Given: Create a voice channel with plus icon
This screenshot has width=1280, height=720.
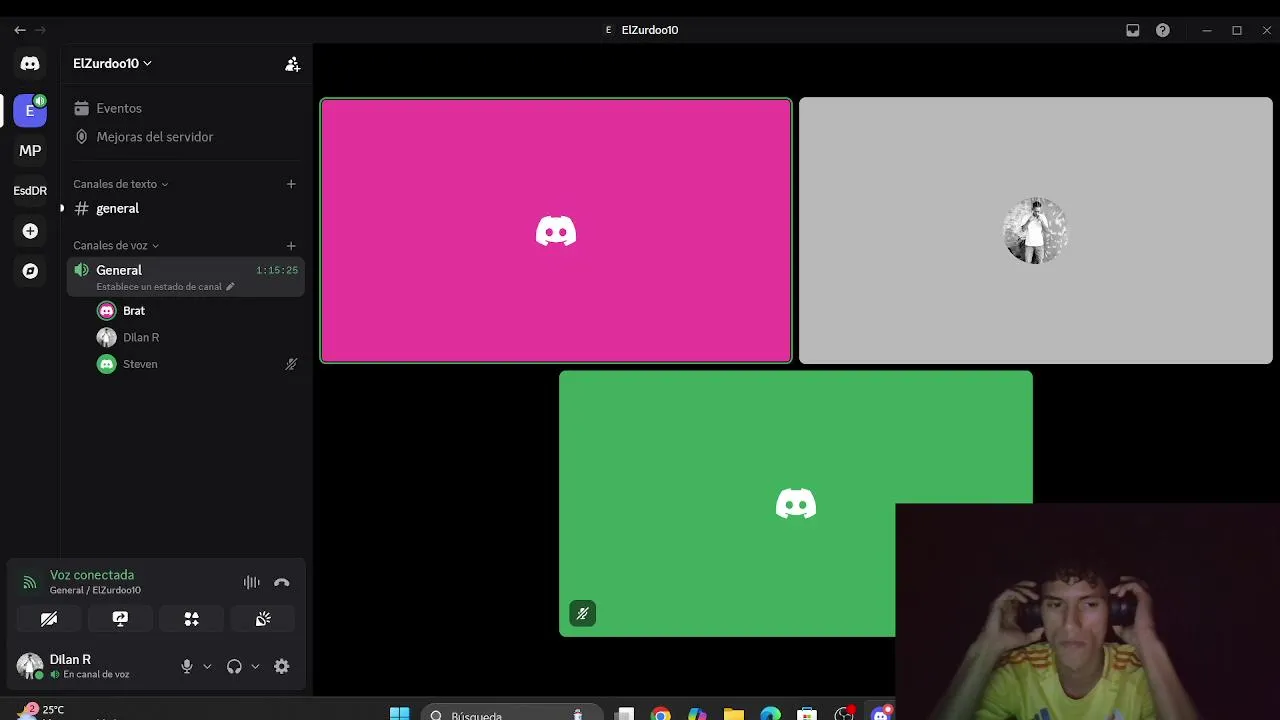Looking at the screenshot, I should (291, 246).
